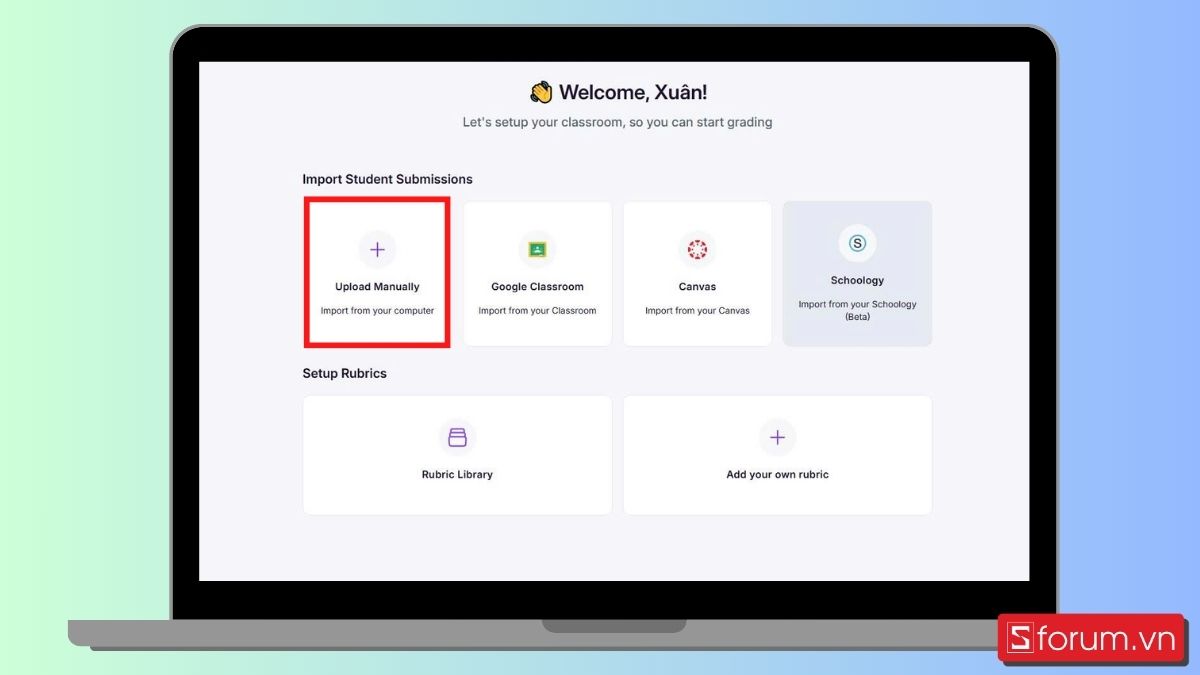Click the clapping hands emoji in the heading
This screenshot has width=1200, height=675.
540,92
